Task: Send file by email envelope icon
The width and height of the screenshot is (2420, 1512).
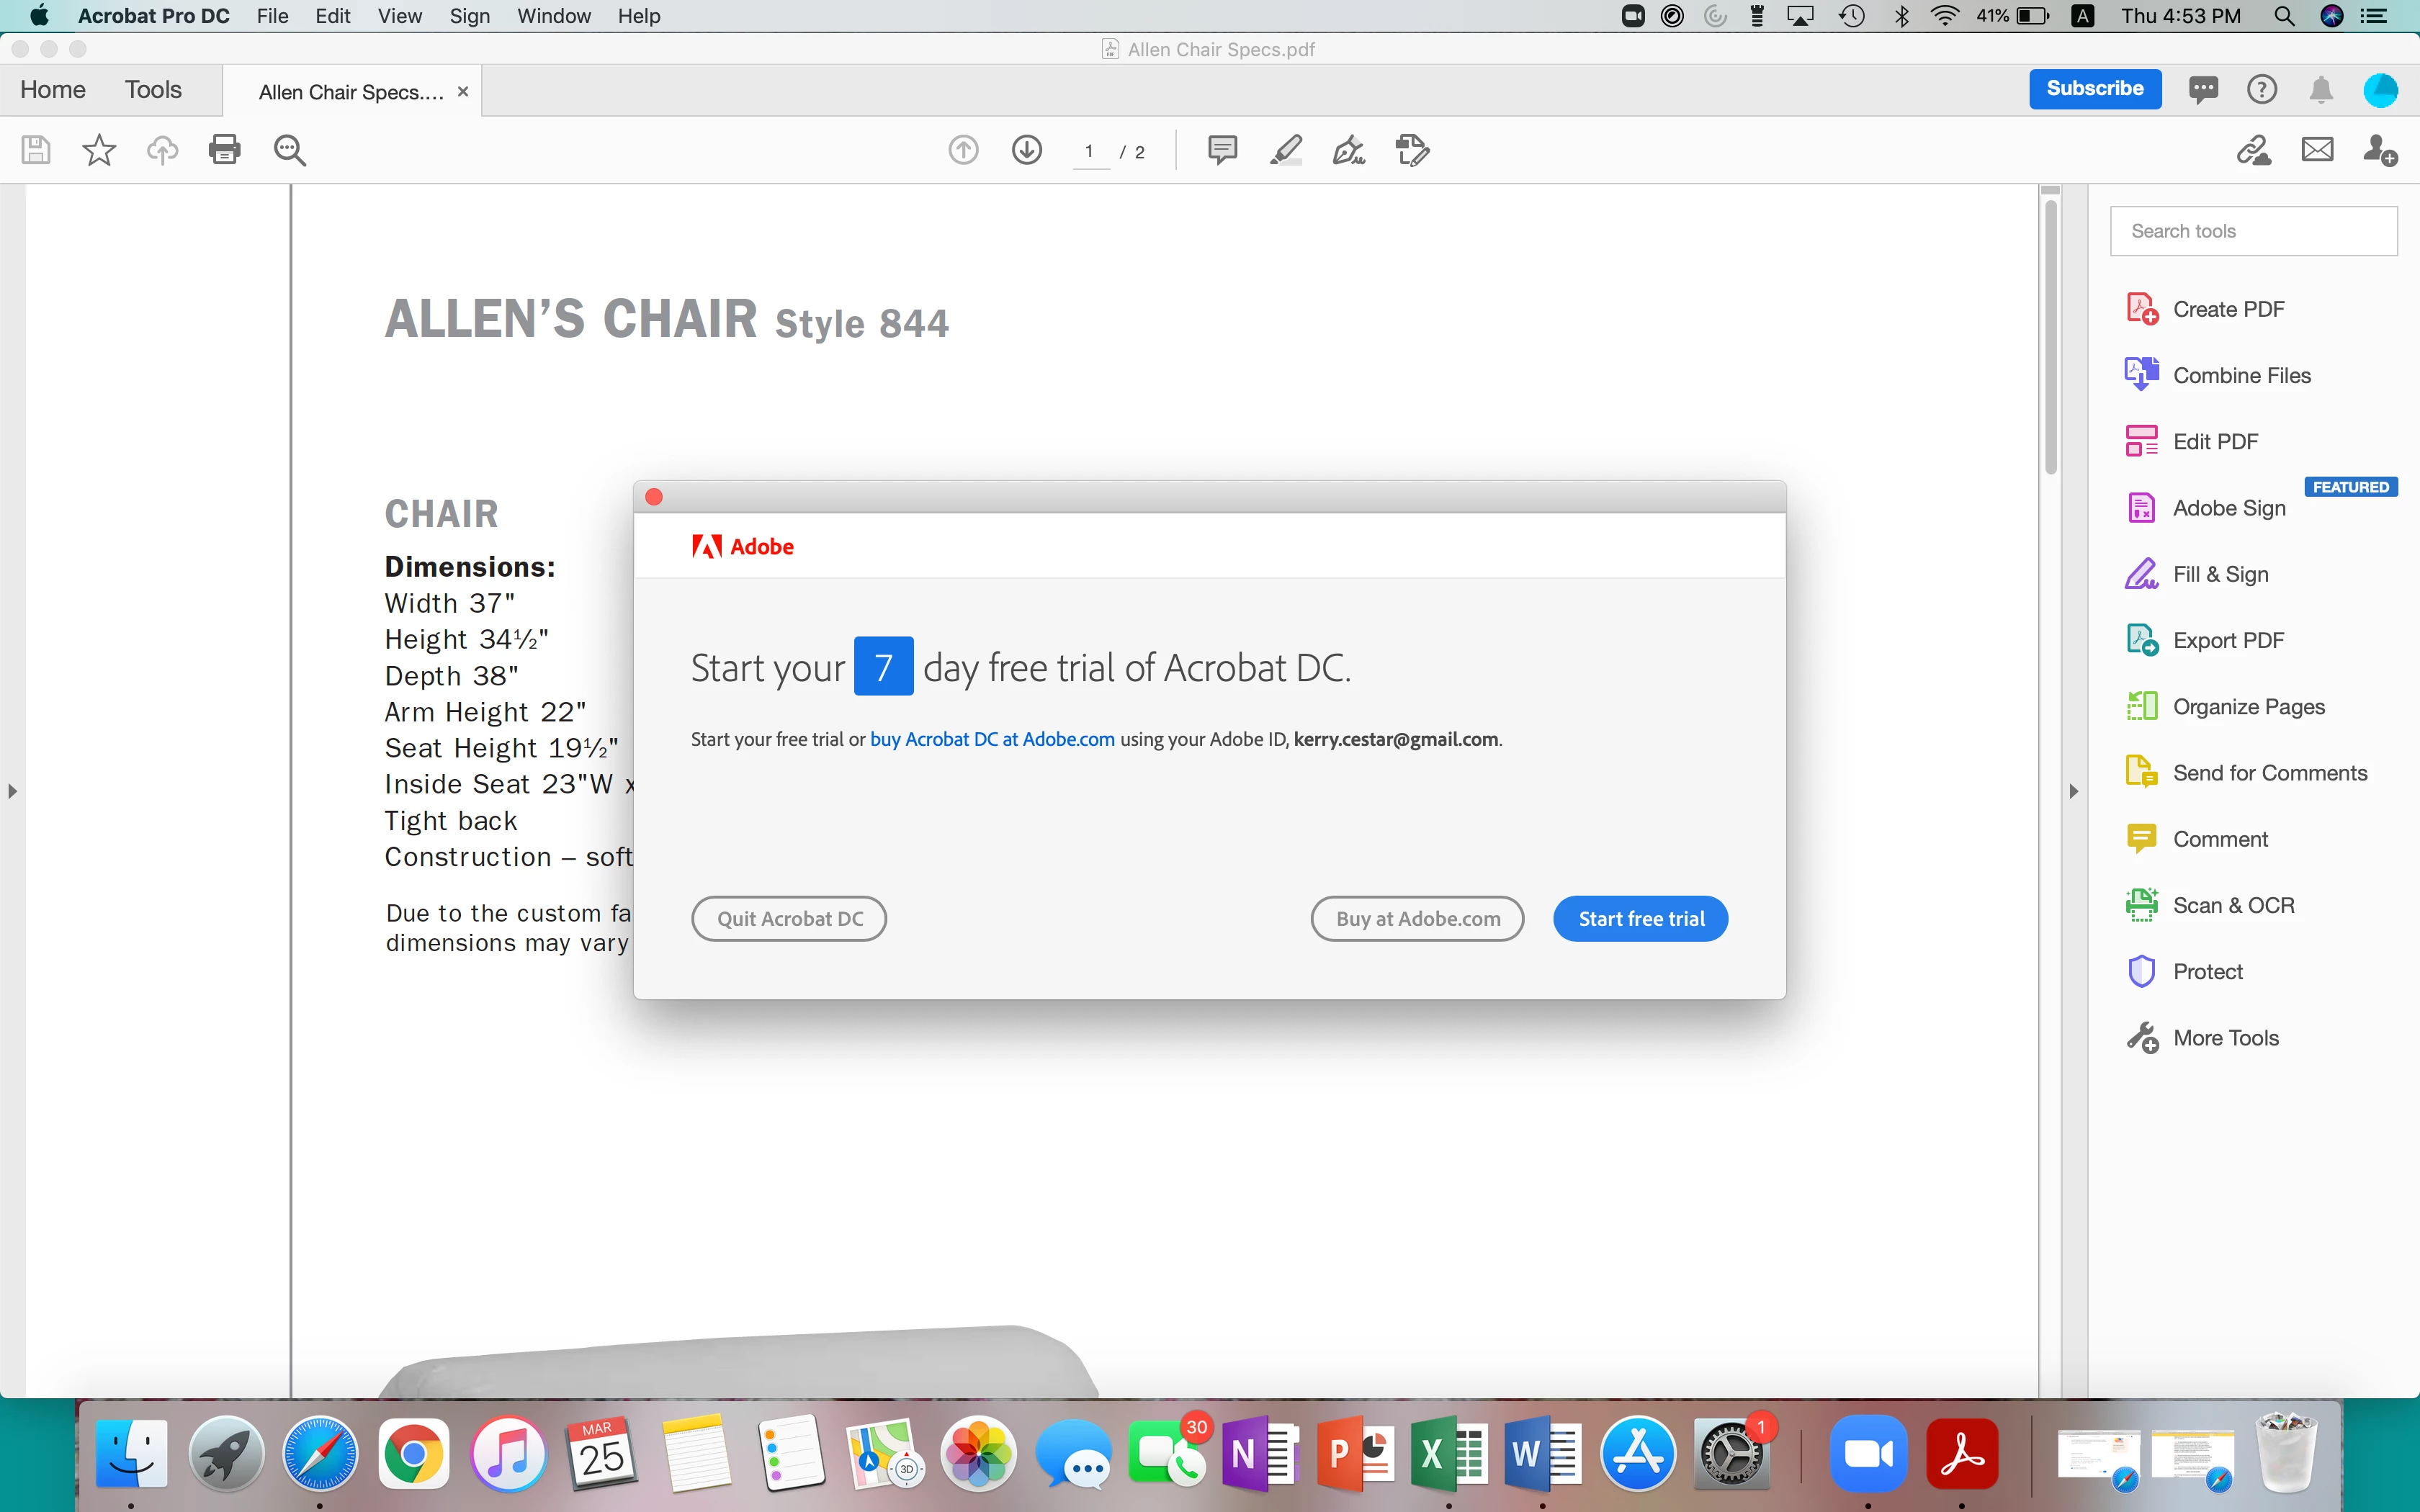Action: pos(2317,150)
